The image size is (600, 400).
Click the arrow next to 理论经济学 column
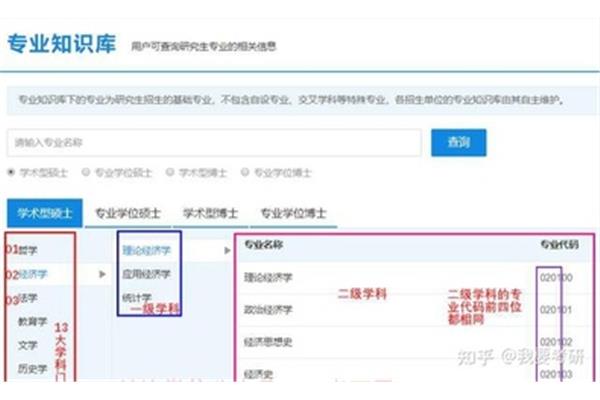point(227,250)
